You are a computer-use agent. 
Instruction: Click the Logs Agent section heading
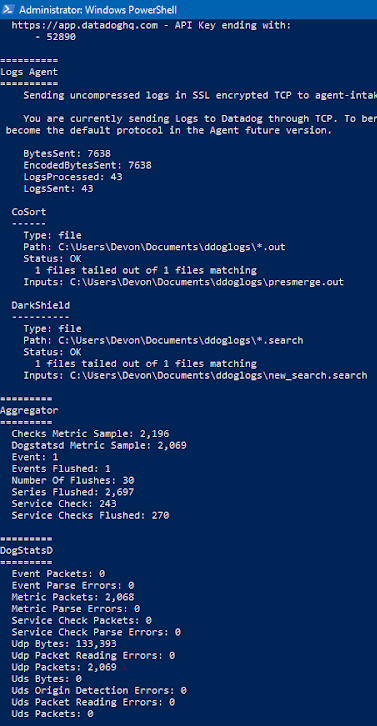coord(29,72)
